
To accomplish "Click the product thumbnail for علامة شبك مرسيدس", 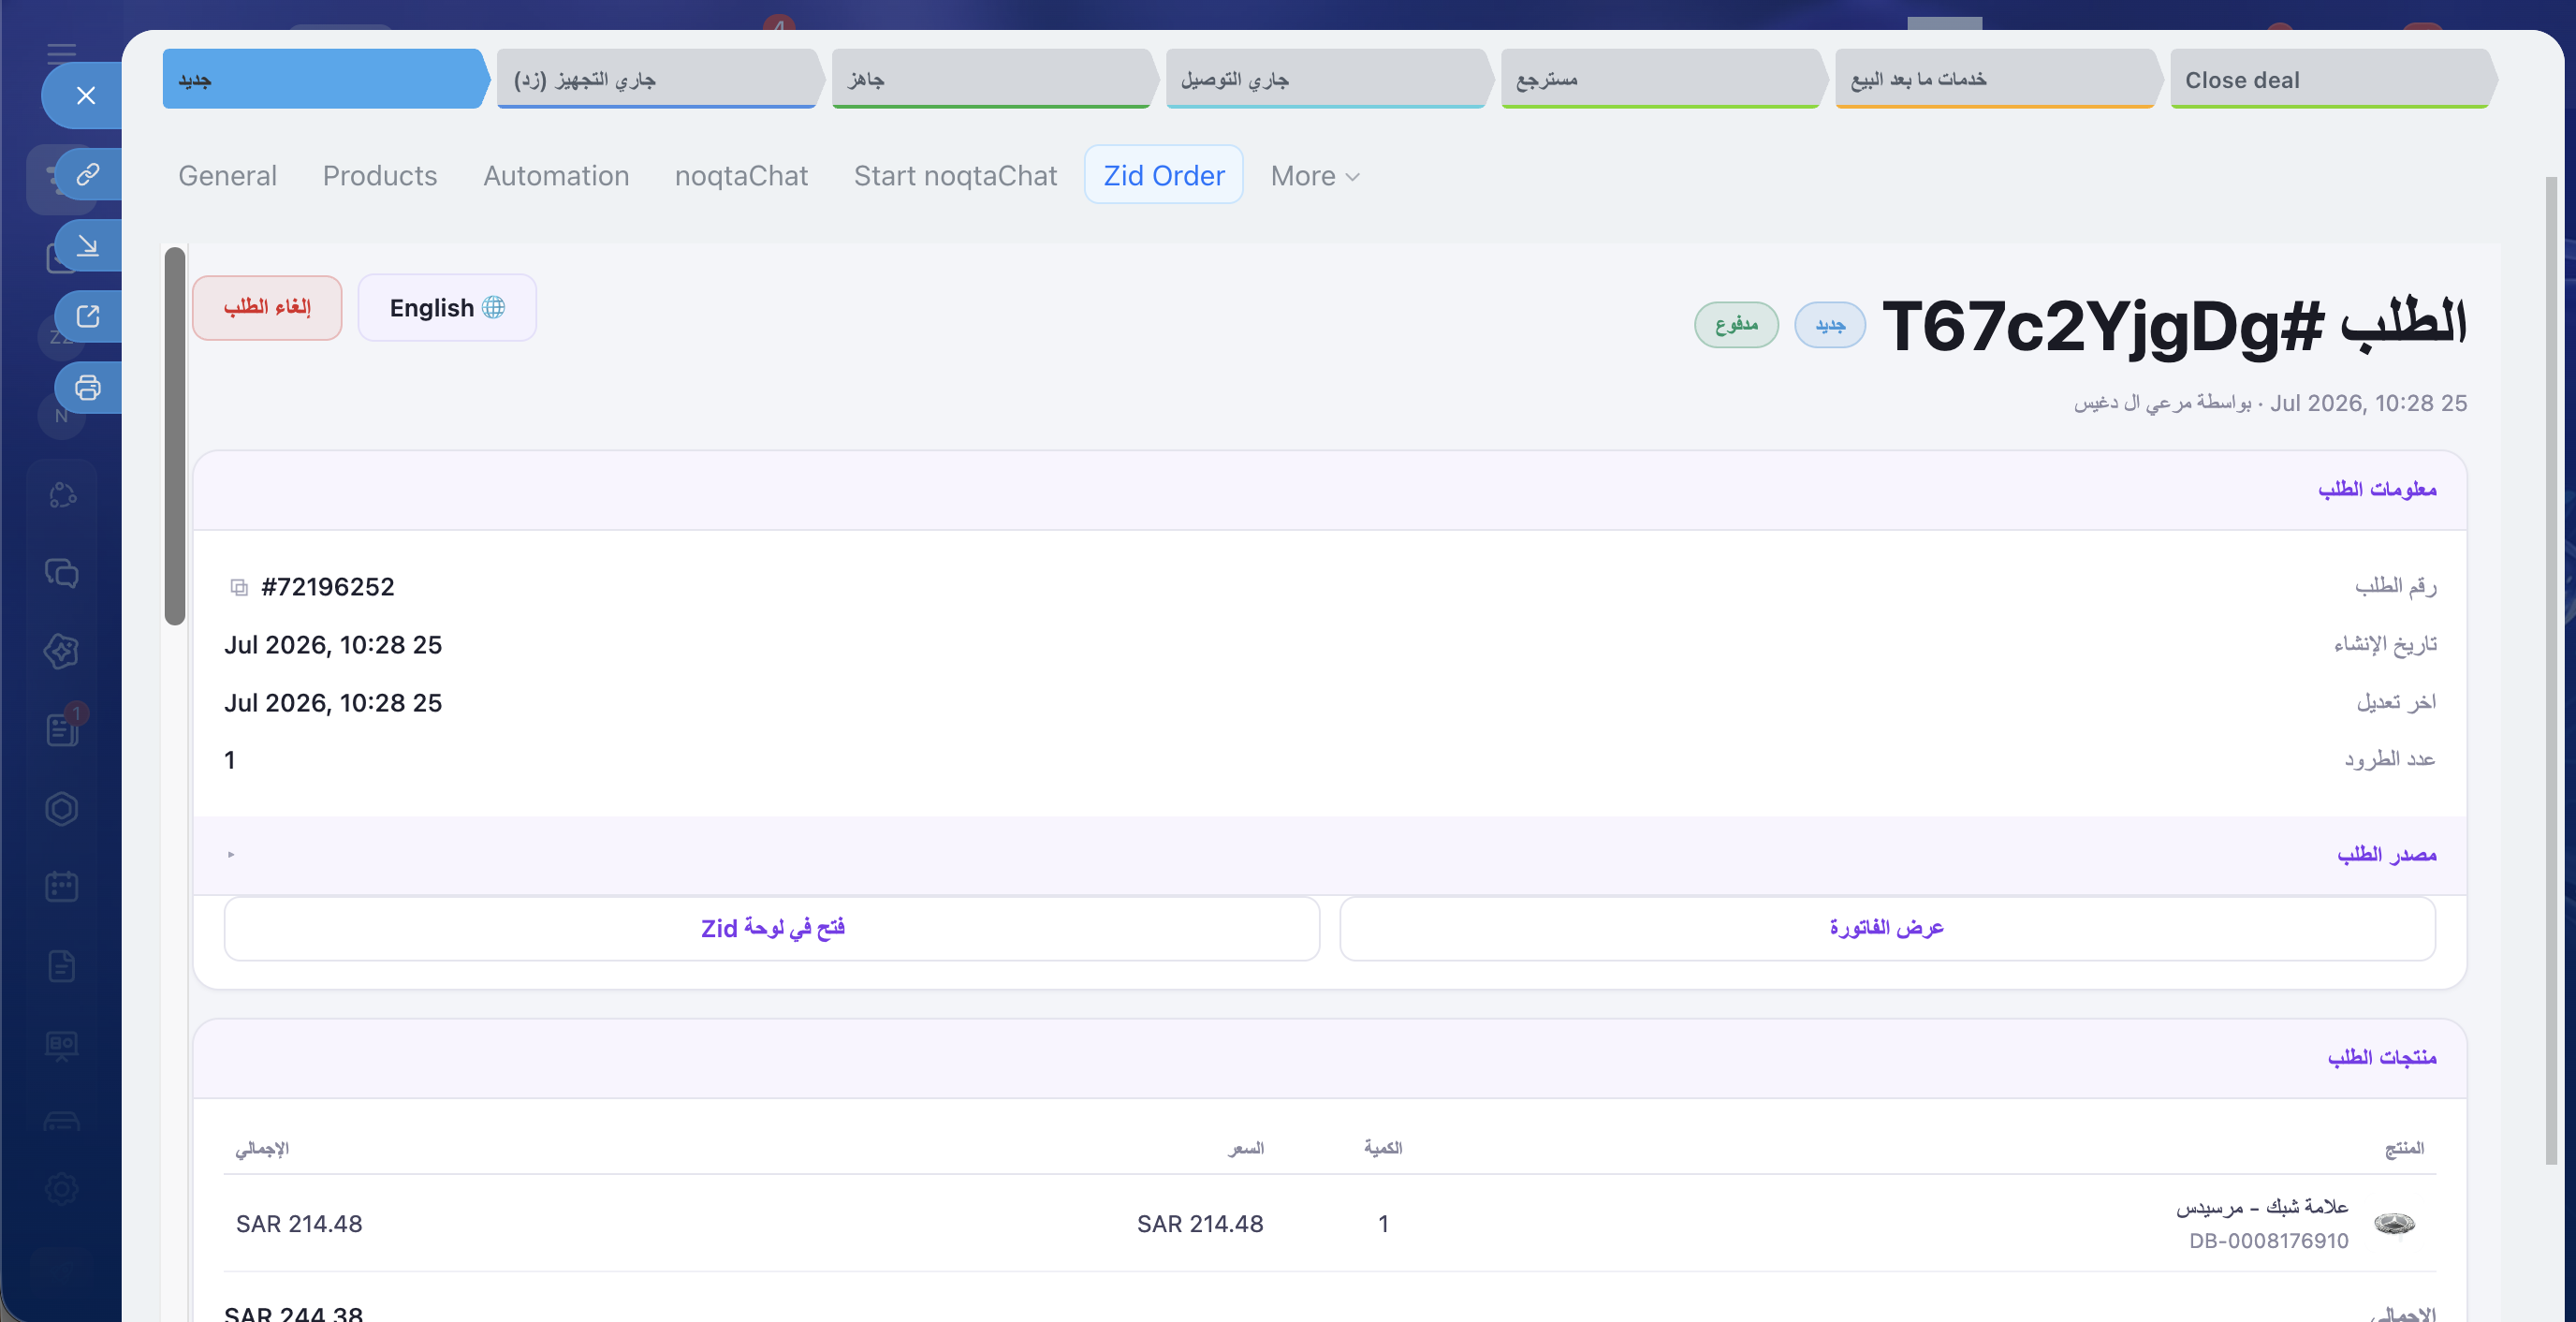I will (2395, 1223).
